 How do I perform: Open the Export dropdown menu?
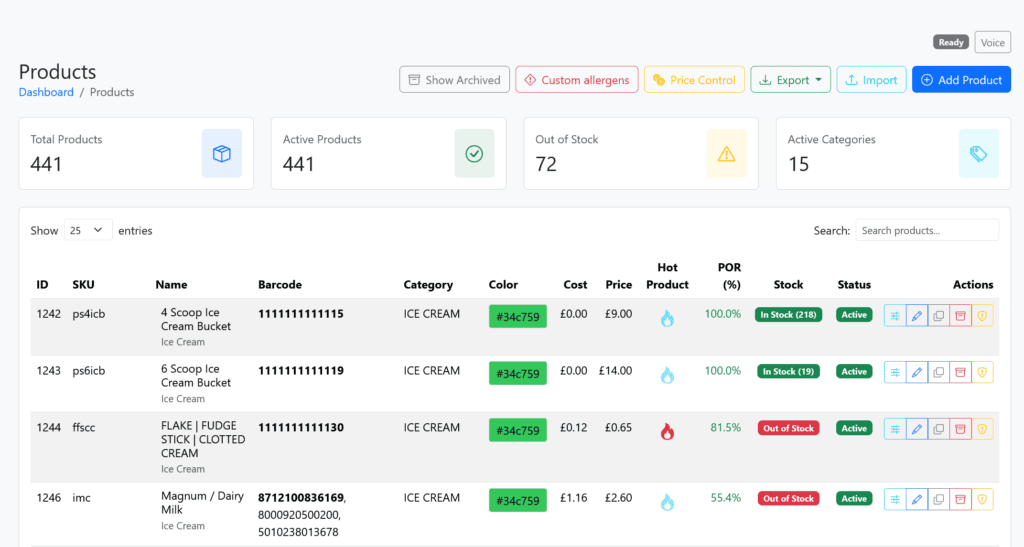pos(790,80)
